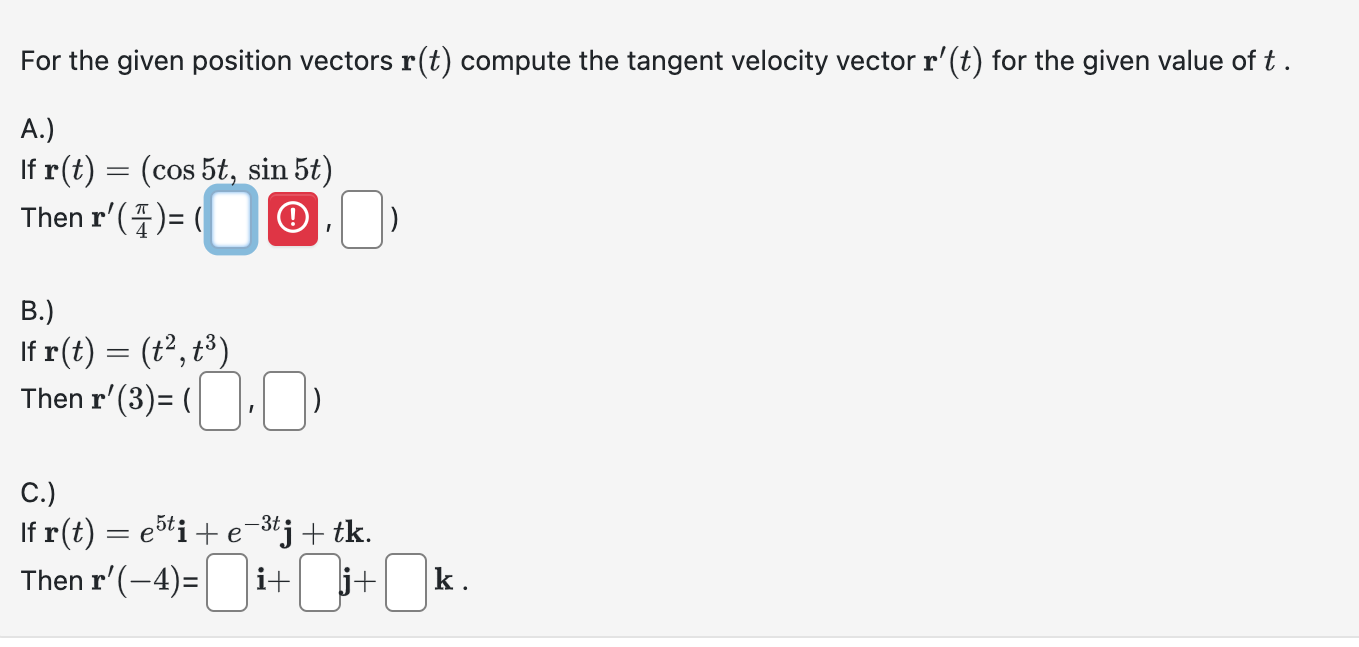Image resolution: width=1359 pixels, height=647 pixels.
Task: Select the part C.) section label
Action: coord(35,492)
